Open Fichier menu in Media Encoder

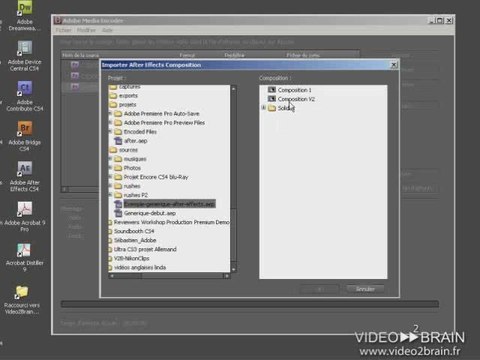click(x=63, y=30)
